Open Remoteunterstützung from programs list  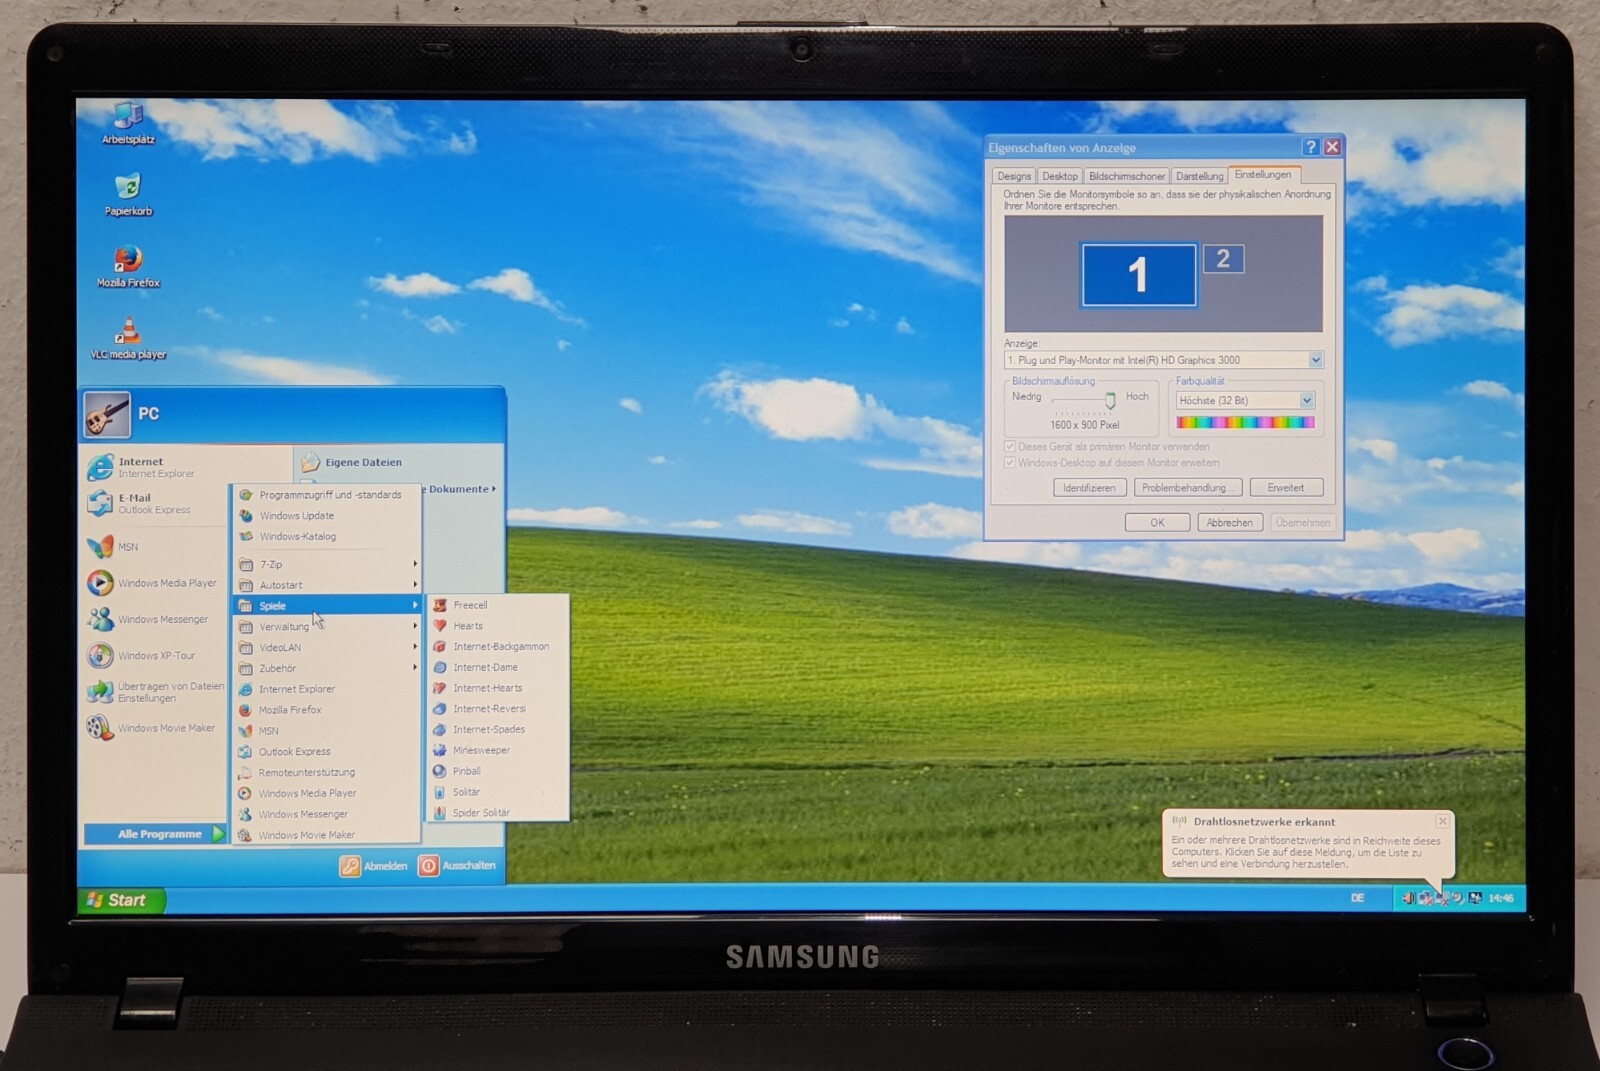coord(327,773)
